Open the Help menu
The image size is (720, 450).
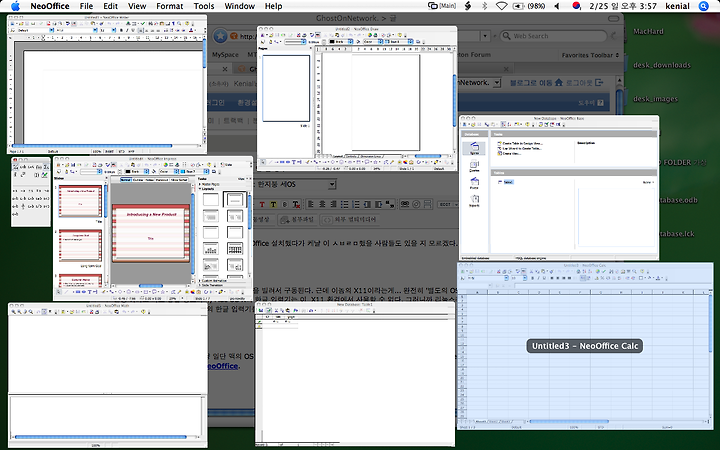click(273, 6)
